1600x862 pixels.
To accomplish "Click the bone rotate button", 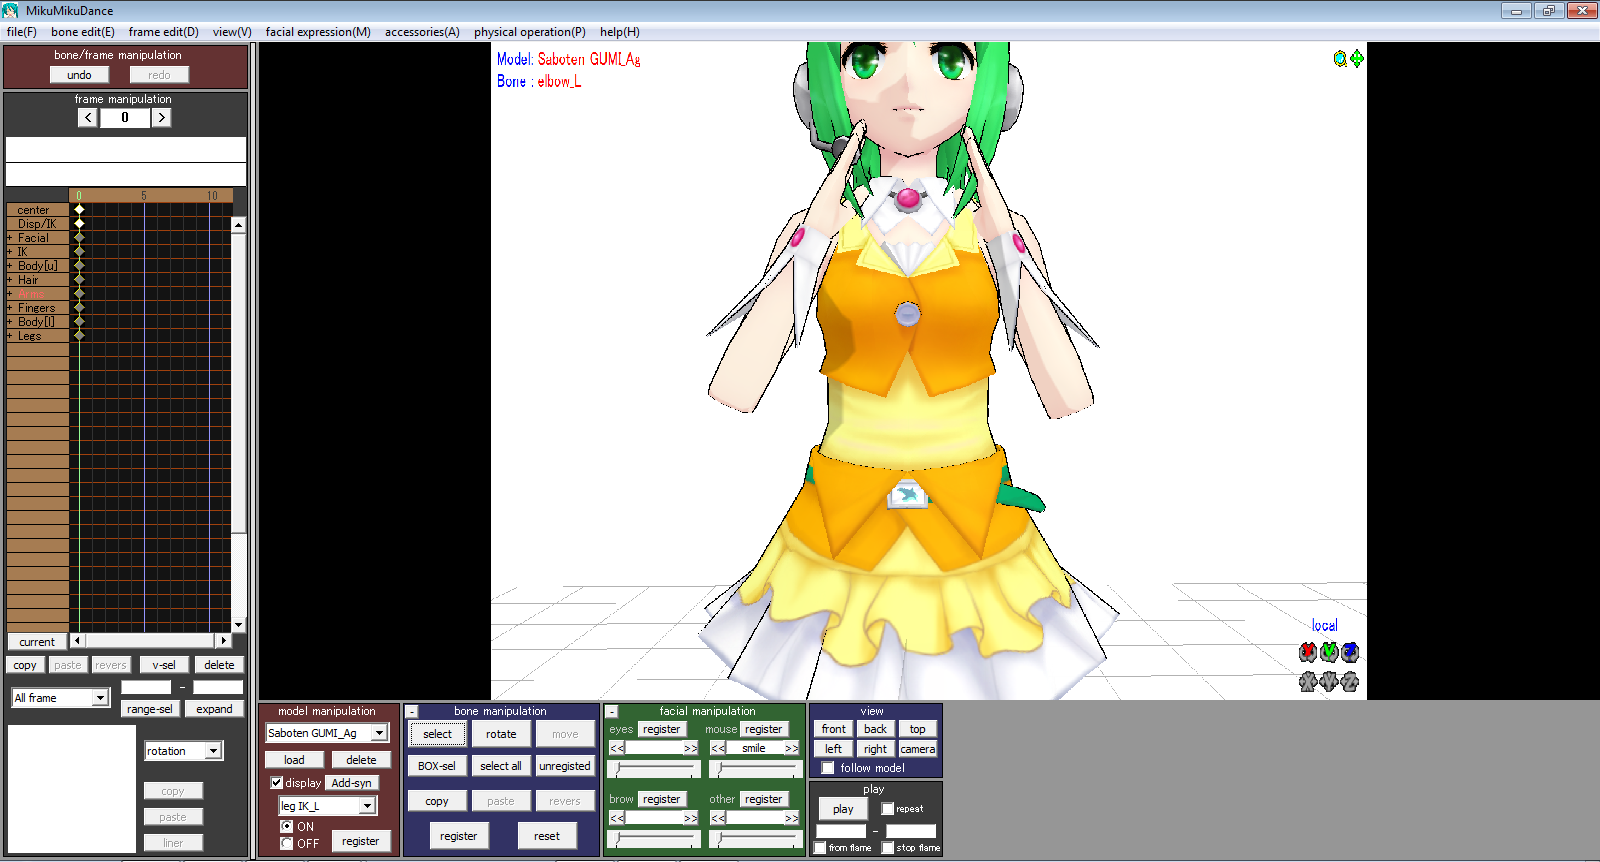I will pyautogui.click(x=501, y=734).
